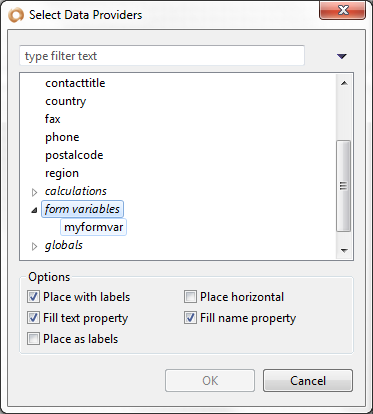The width and height of the screenshot is (373, 414).
Task: Click the type filter text field
Action: 162,56
